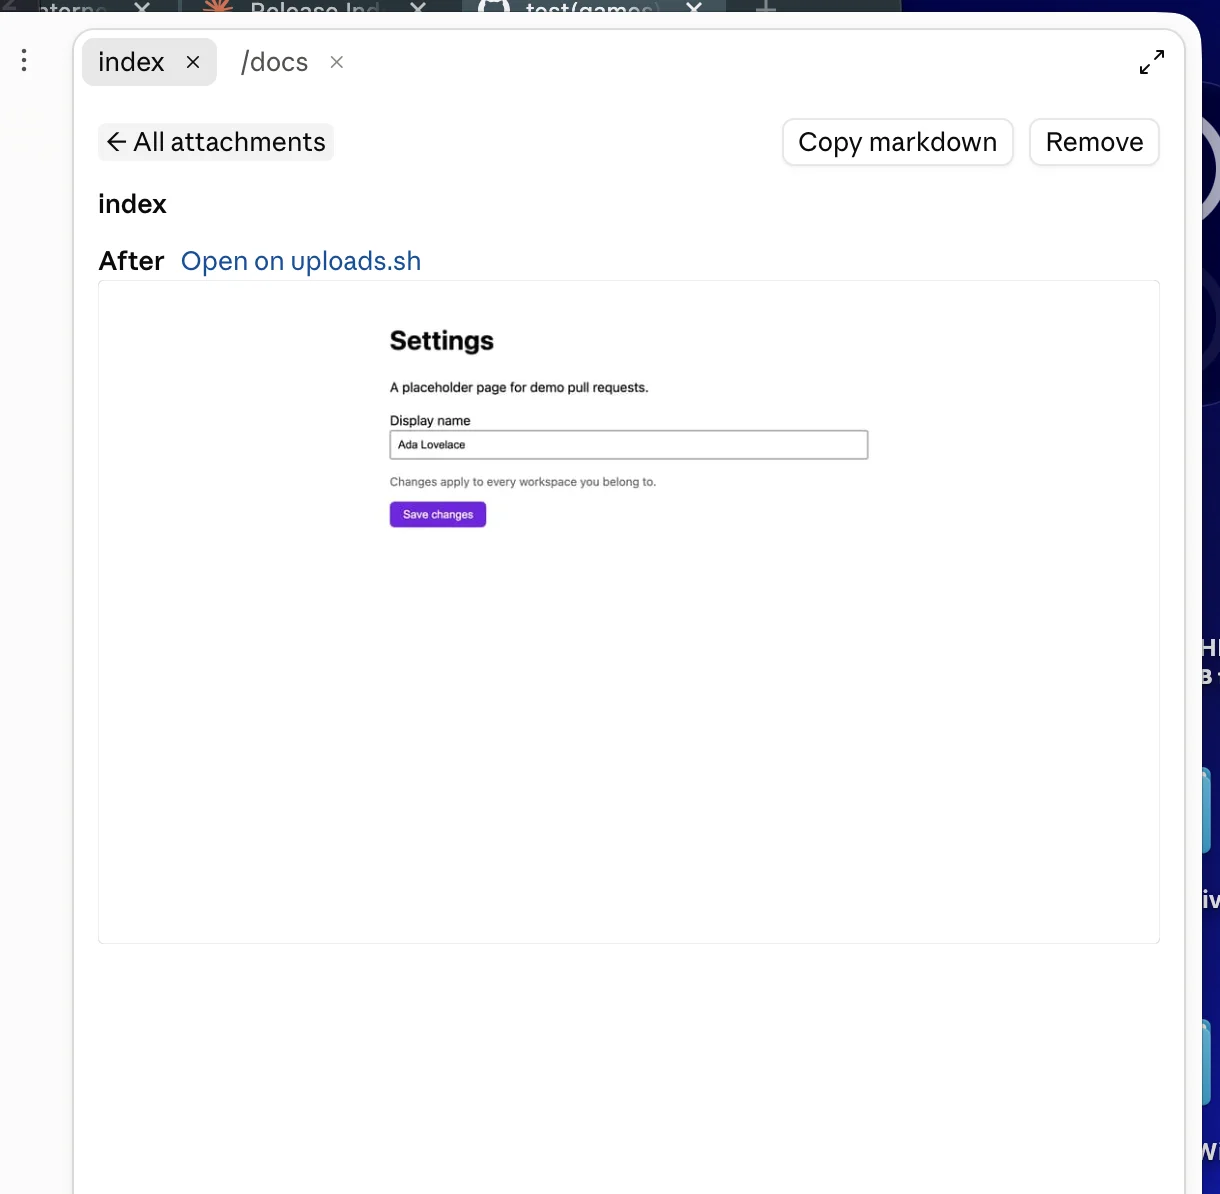Click the 'After' label
This screenshot has width=1220, height=1194.
[x=131, y=261]
